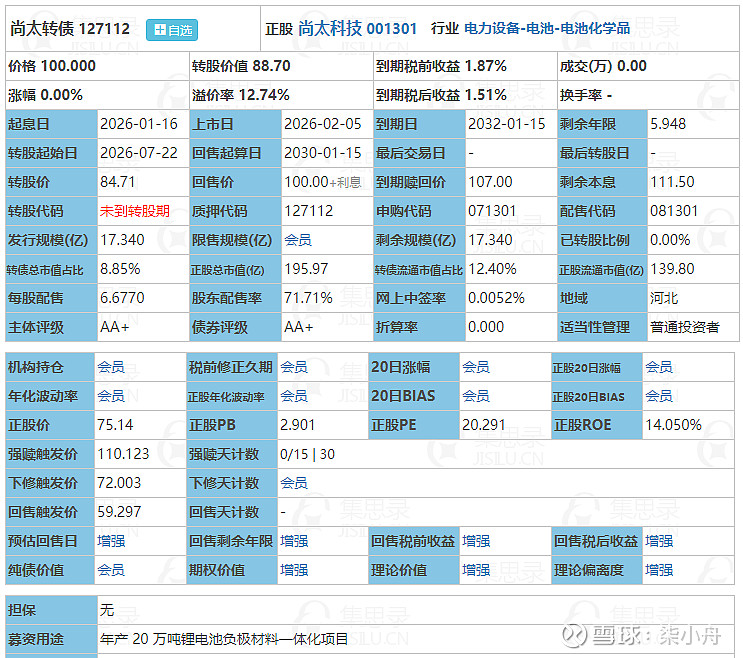Click 质押代码 value 127112
743x658 pixels.
(308, 211)
